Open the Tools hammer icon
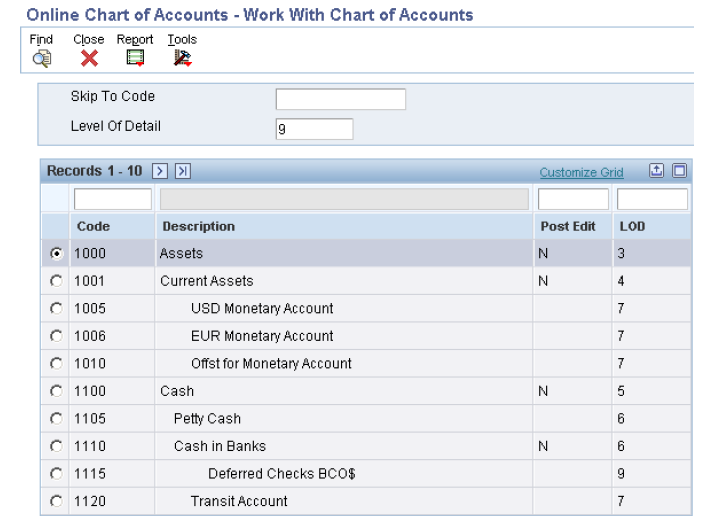Viewport: 716px width, 516px height. pos(182,58)
